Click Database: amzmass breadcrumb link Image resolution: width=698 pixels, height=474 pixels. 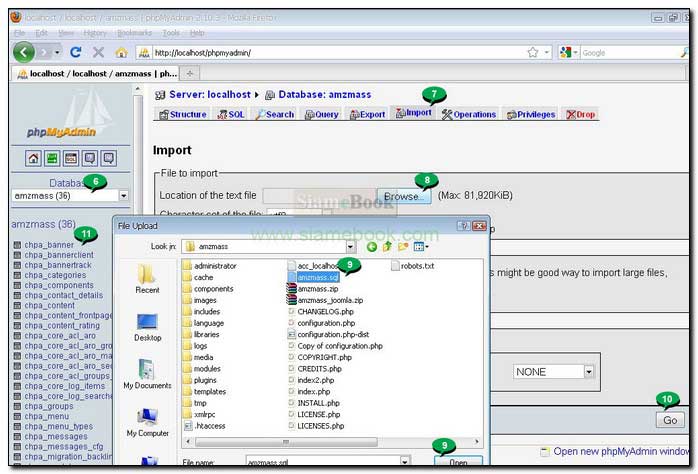[x=325, y=95]
